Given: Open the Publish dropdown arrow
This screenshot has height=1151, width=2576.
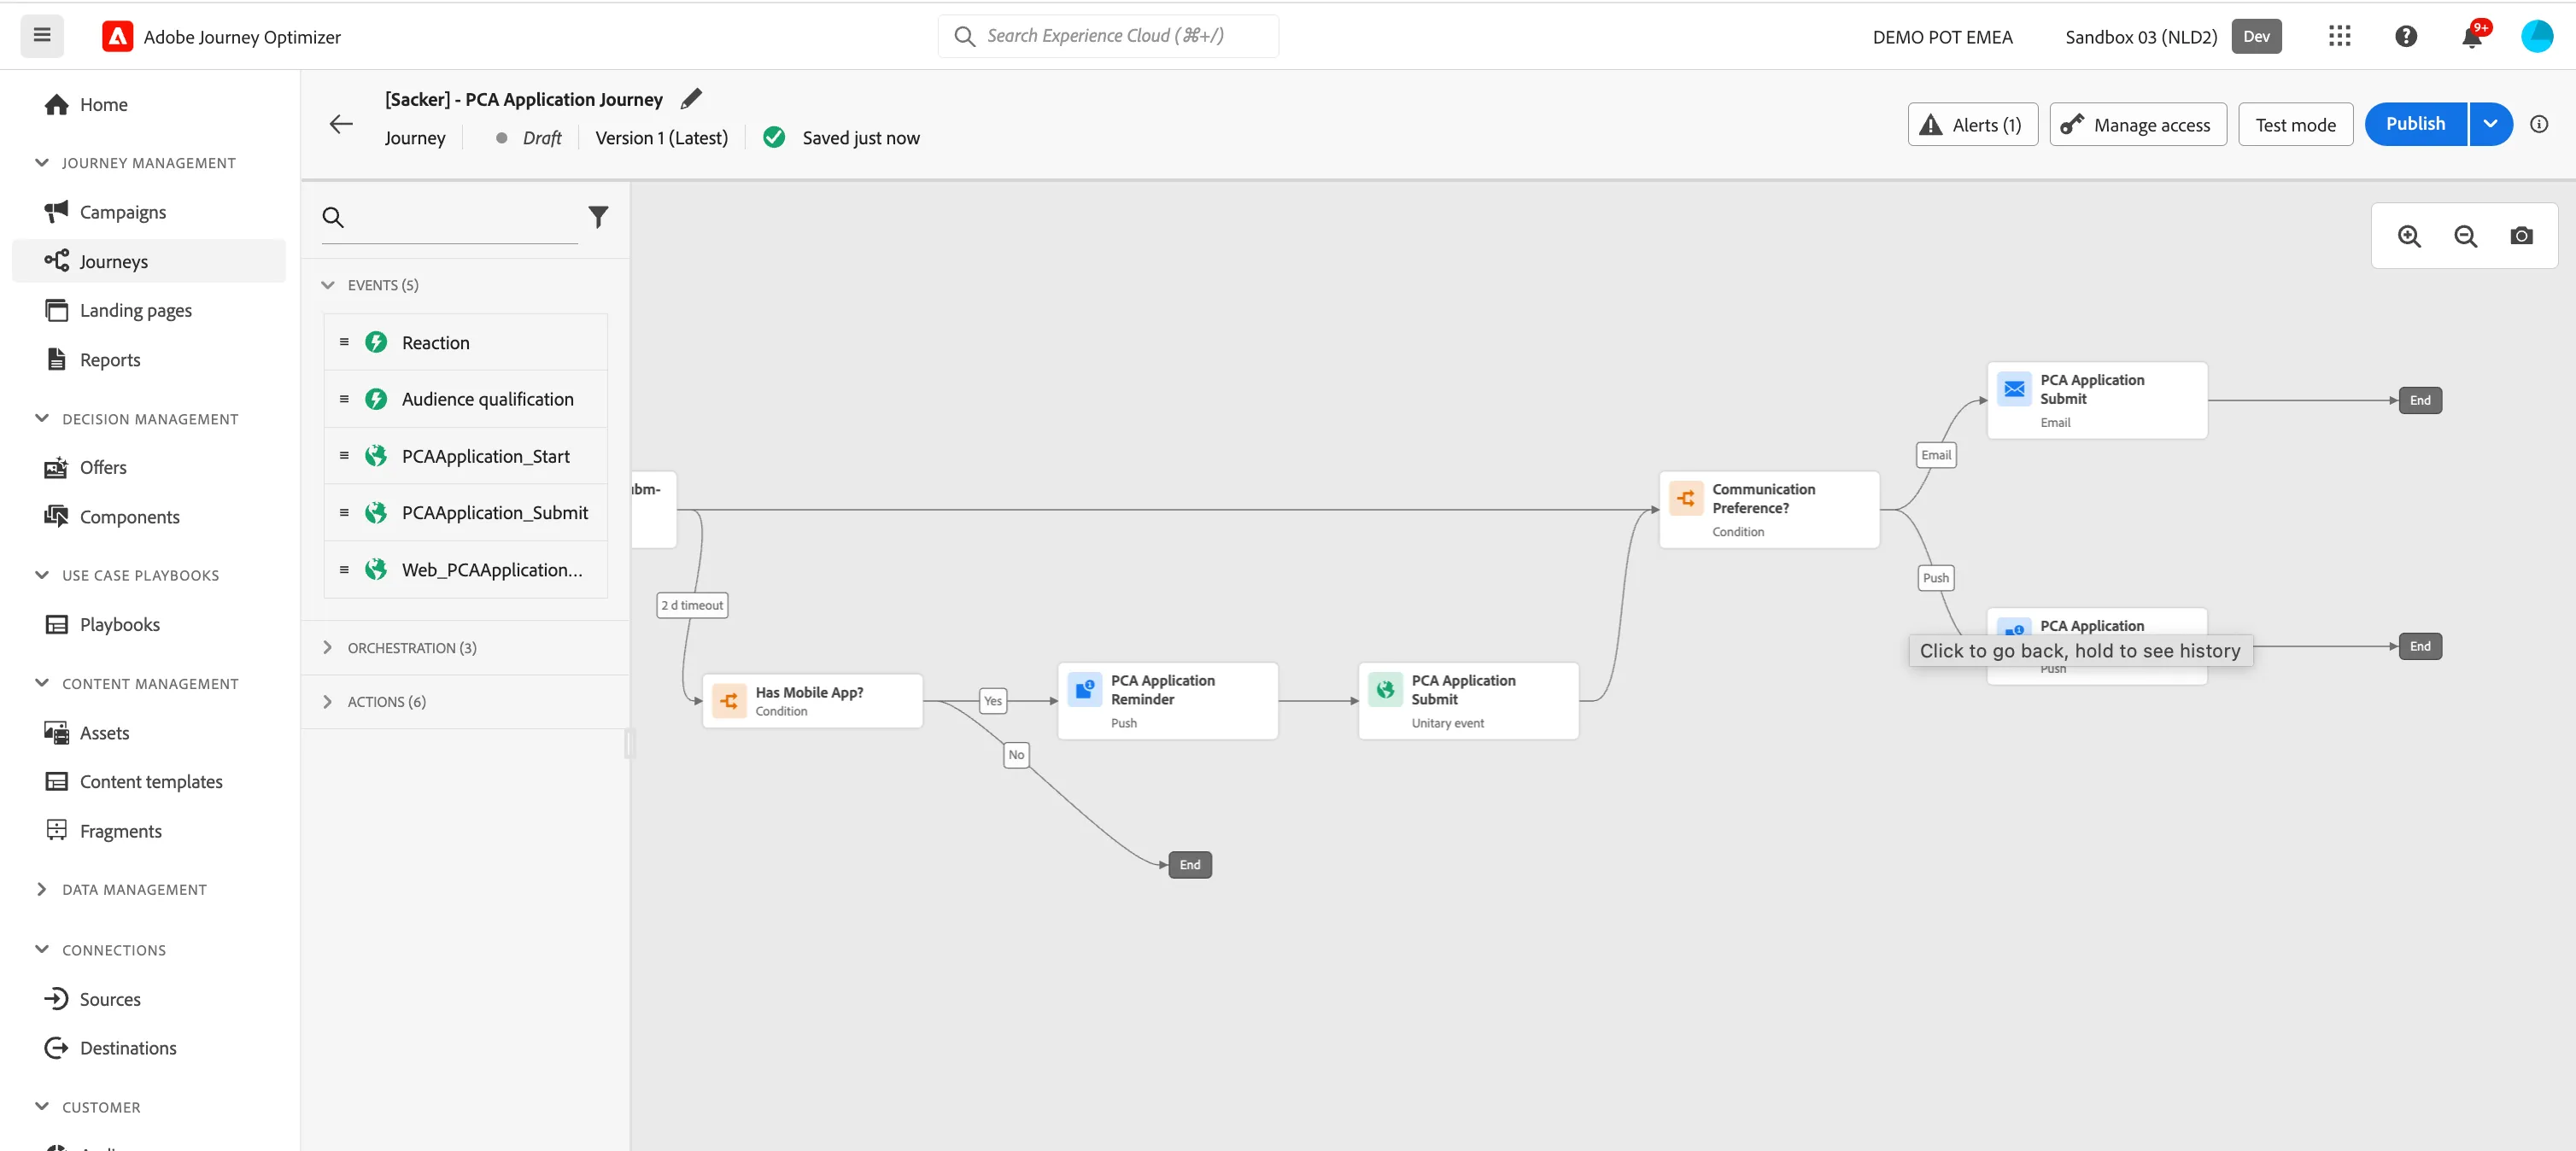Looking at the screenshot, I should (x=2491, y=124).
